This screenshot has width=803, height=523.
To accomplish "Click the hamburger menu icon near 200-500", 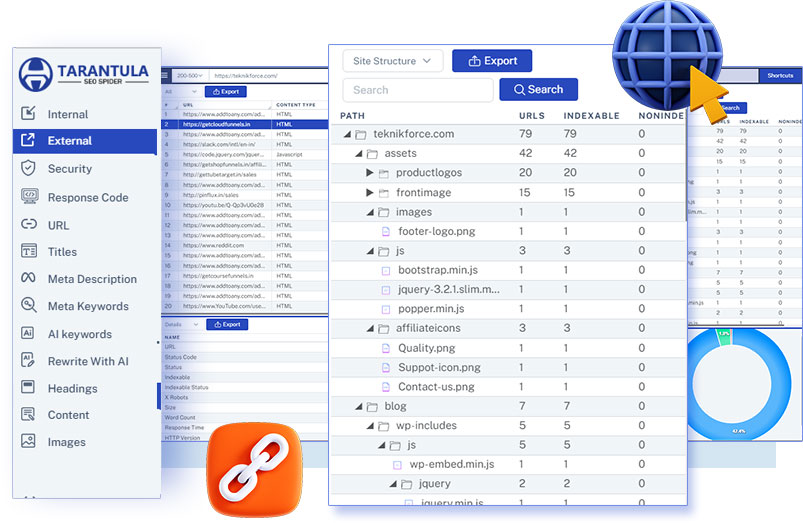I will (165, 76).
